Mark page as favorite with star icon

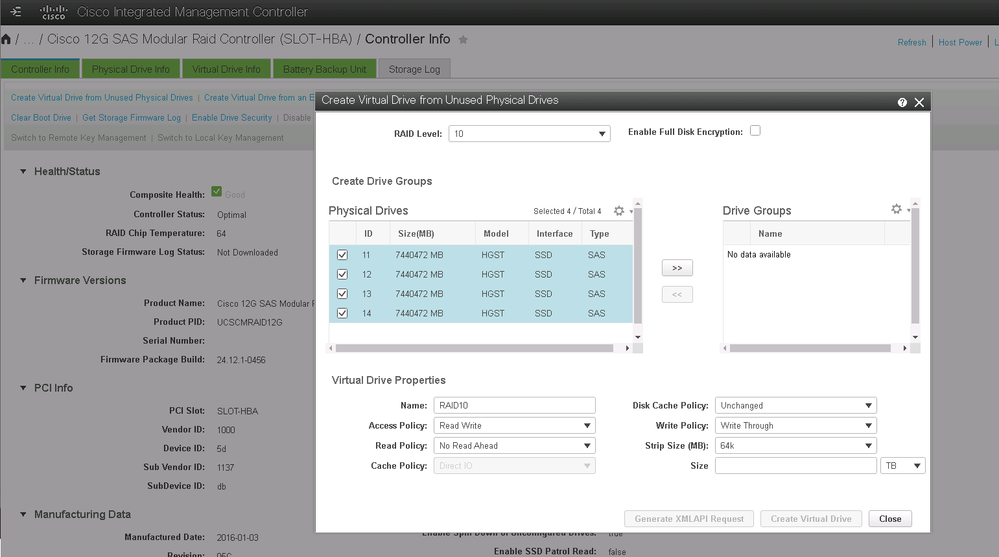coord(463,40)
